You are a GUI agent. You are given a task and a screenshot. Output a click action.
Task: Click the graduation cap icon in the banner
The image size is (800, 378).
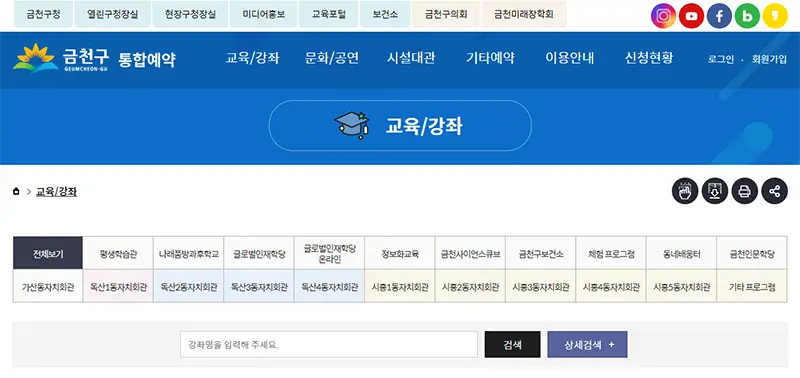[x=352, y=125]
